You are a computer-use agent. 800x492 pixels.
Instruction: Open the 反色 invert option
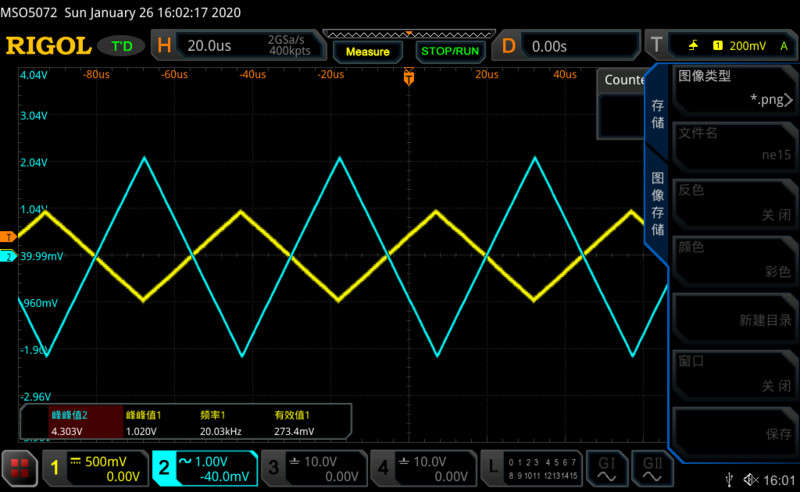point(735,202)
